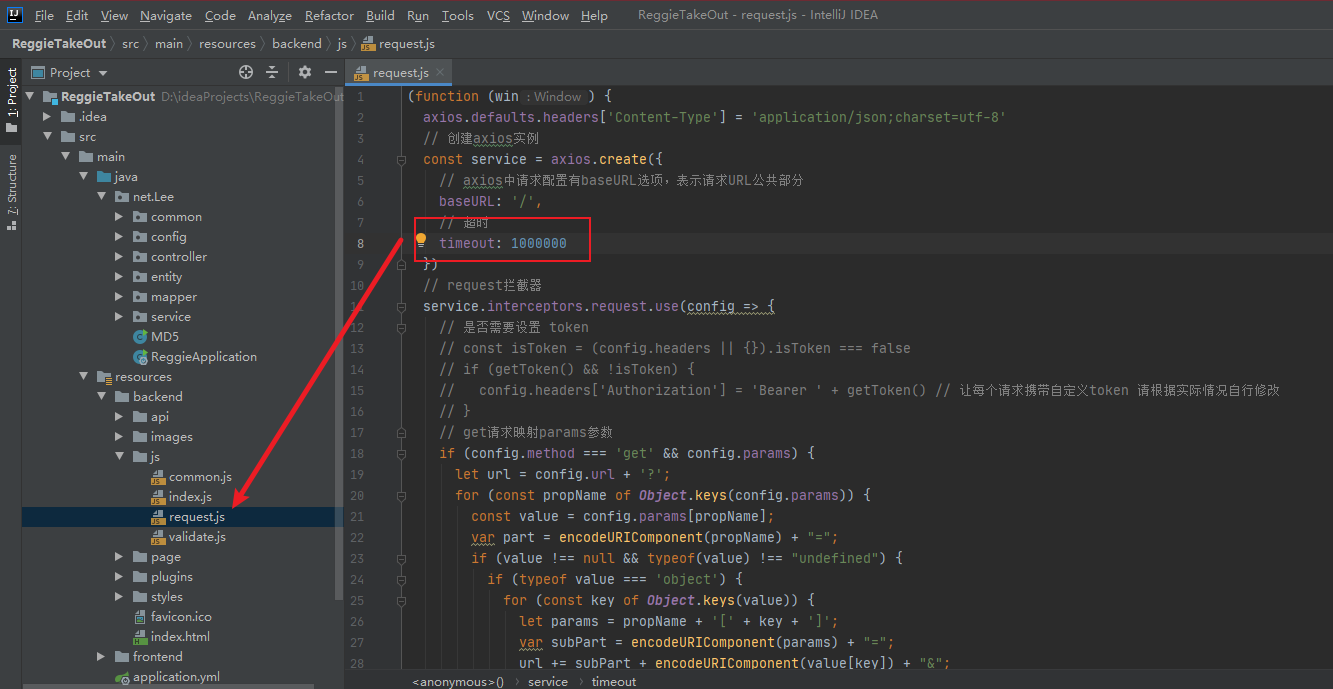Open the VCS menu
This screenshot has height=689, width=1333.
click(x=498, y=15)
